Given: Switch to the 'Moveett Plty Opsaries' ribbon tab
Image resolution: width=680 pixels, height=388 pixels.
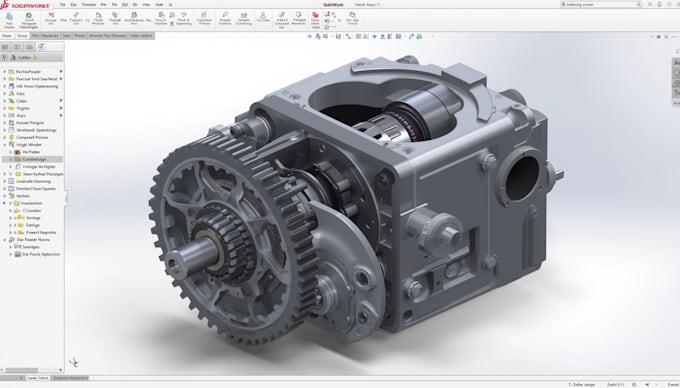Looking at the screenshot, I should [108, 36].
